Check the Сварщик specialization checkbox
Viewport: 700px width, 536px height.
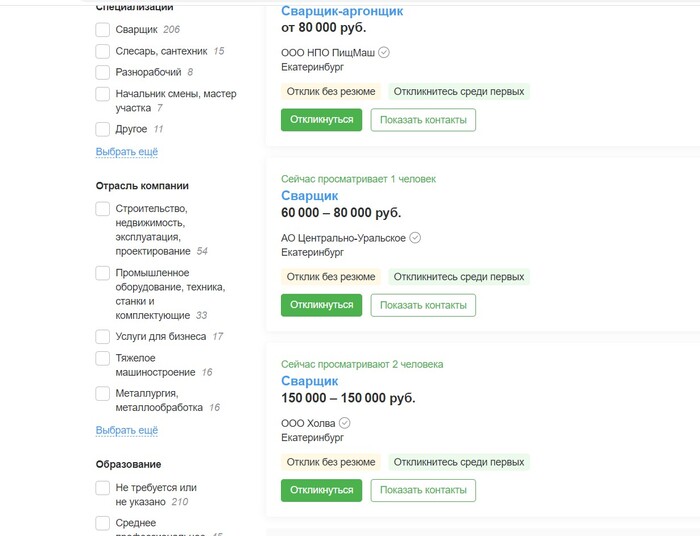click(103, 30)
